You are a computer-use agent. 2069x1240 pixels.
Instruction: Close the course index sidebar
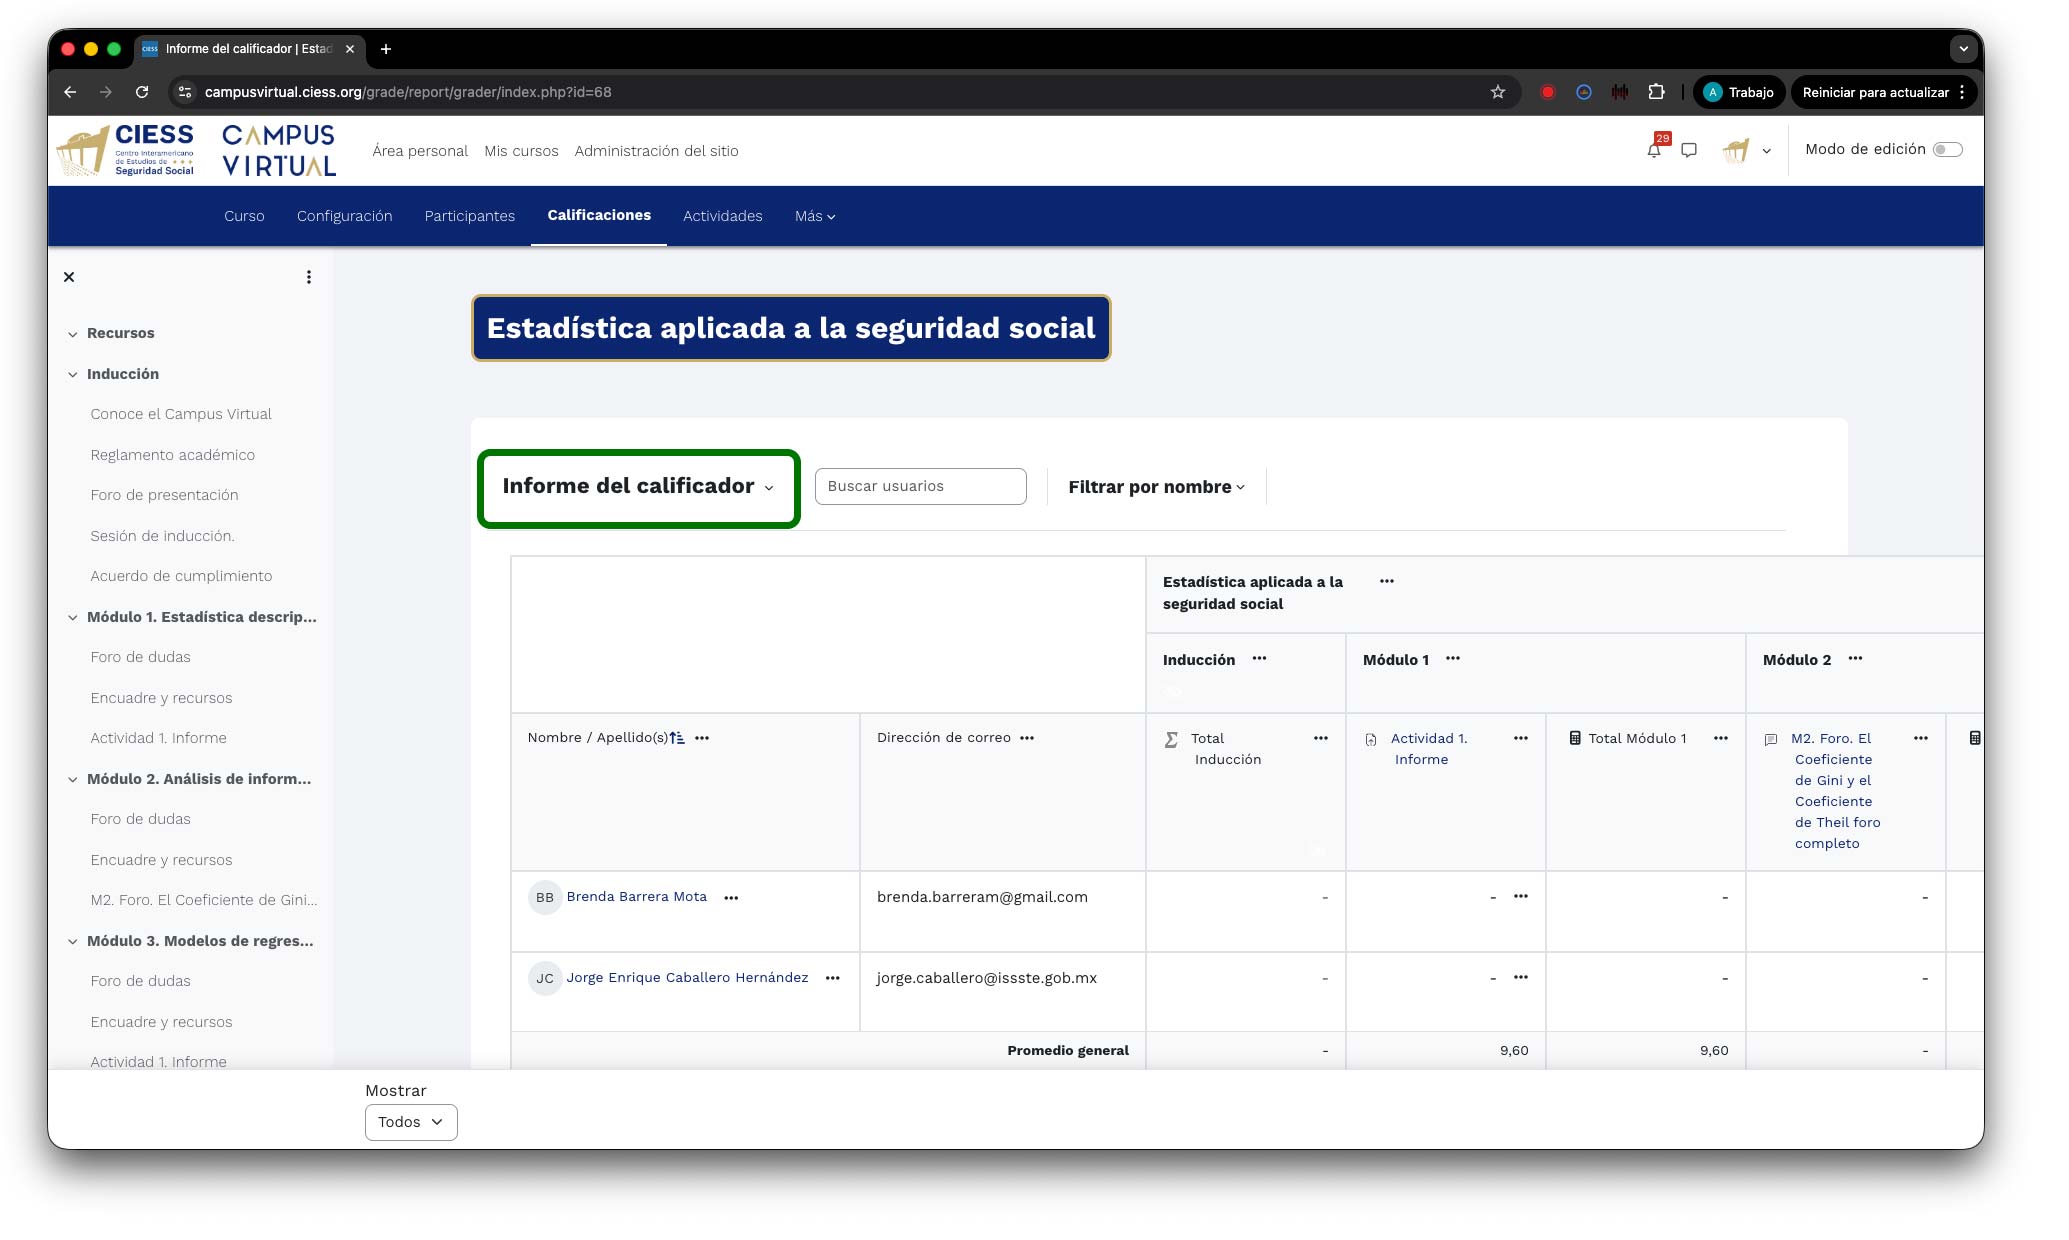tap(69, 277)
